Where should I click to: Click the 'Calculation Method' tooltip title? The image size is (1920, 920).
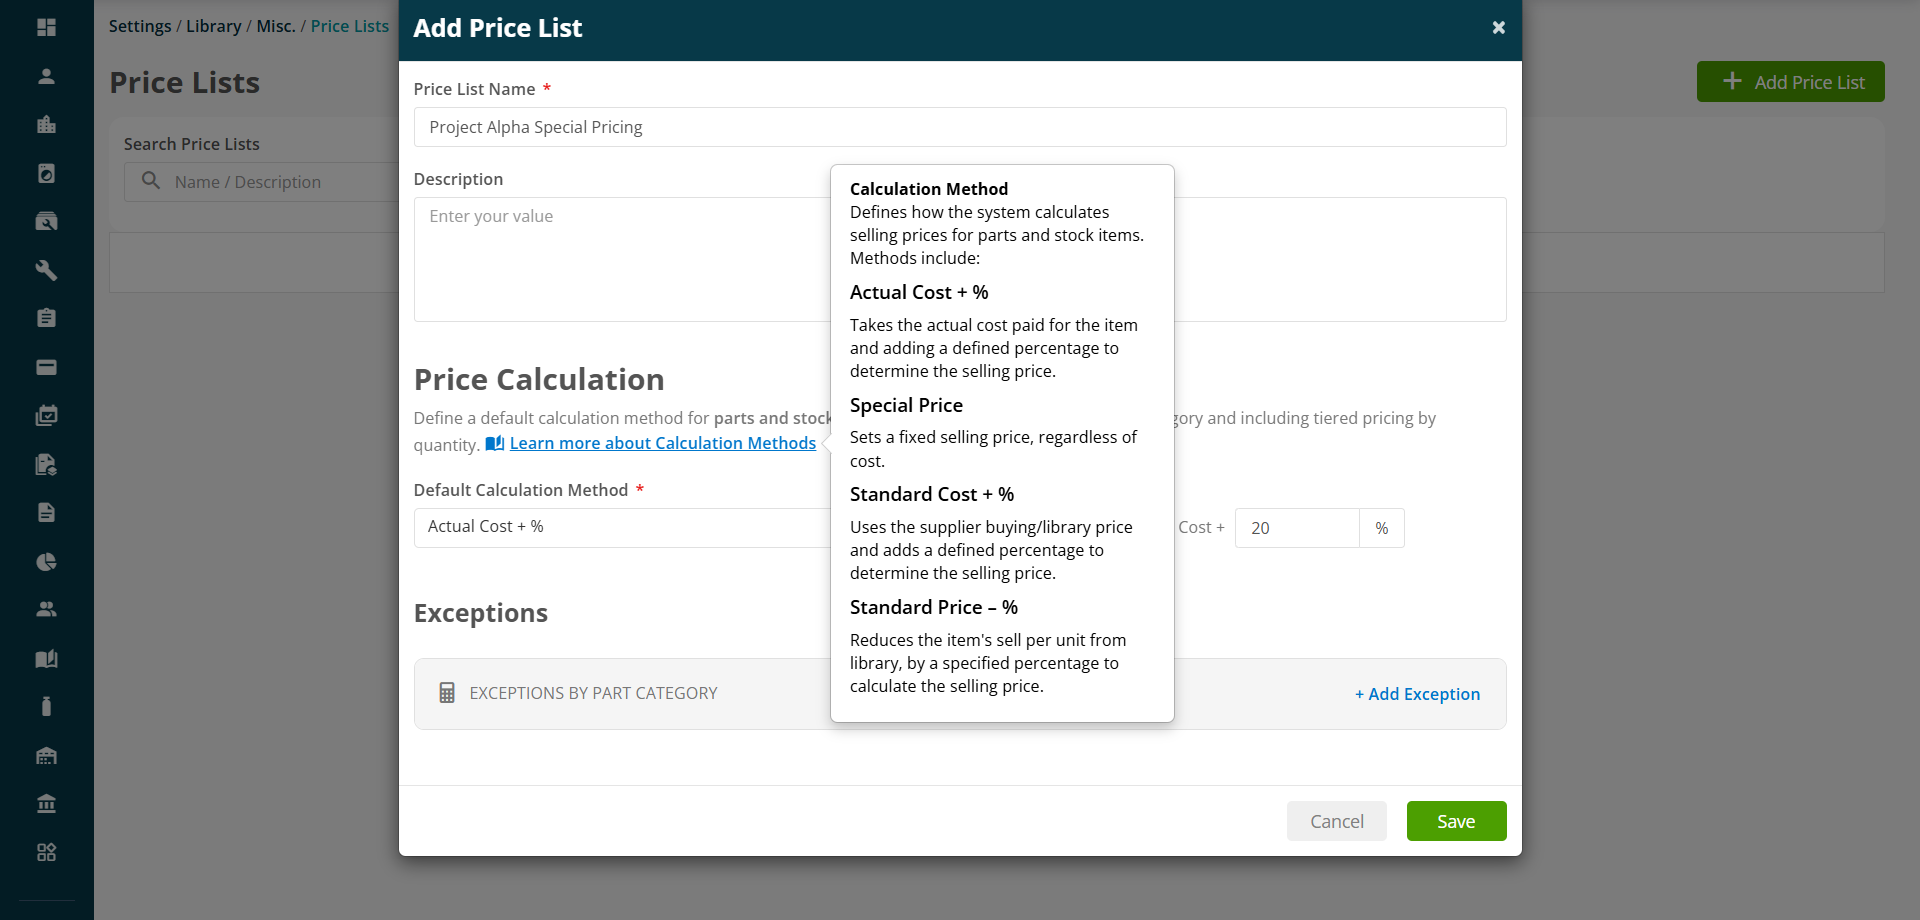click(929, 189)
